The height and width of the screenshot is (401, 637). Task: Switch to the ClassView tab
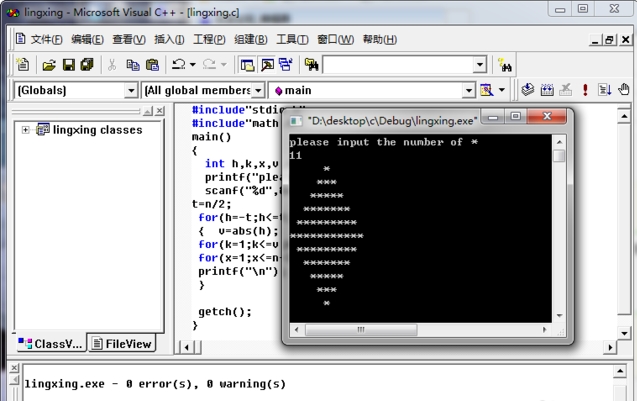pos(50,344)
